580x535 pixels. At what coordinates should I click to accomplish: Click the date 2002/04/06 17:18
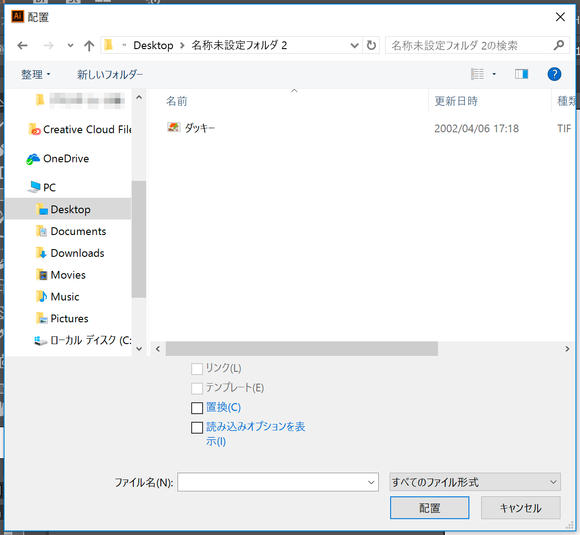(476, 128)
